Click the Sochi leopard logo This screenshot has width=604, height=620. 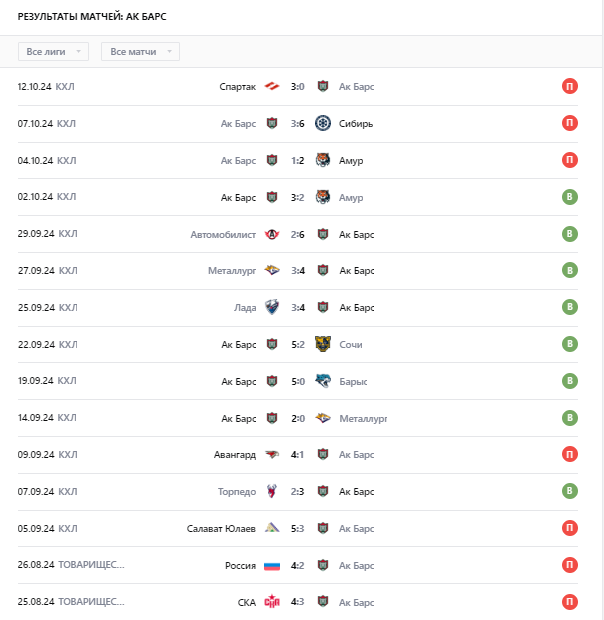point(323,345)
